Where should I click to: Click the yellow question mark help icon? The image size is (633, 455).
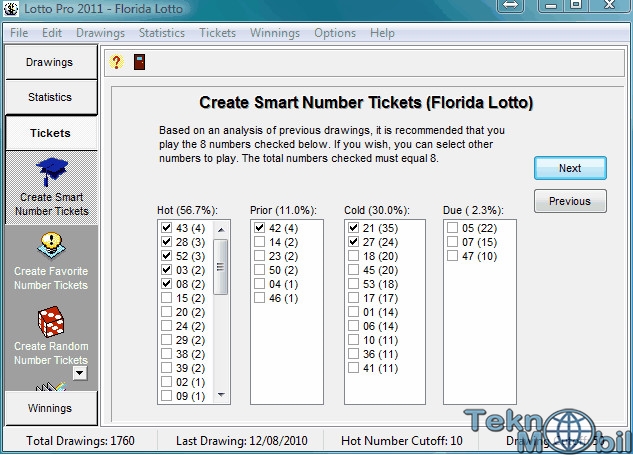click(x=116, y=62)
